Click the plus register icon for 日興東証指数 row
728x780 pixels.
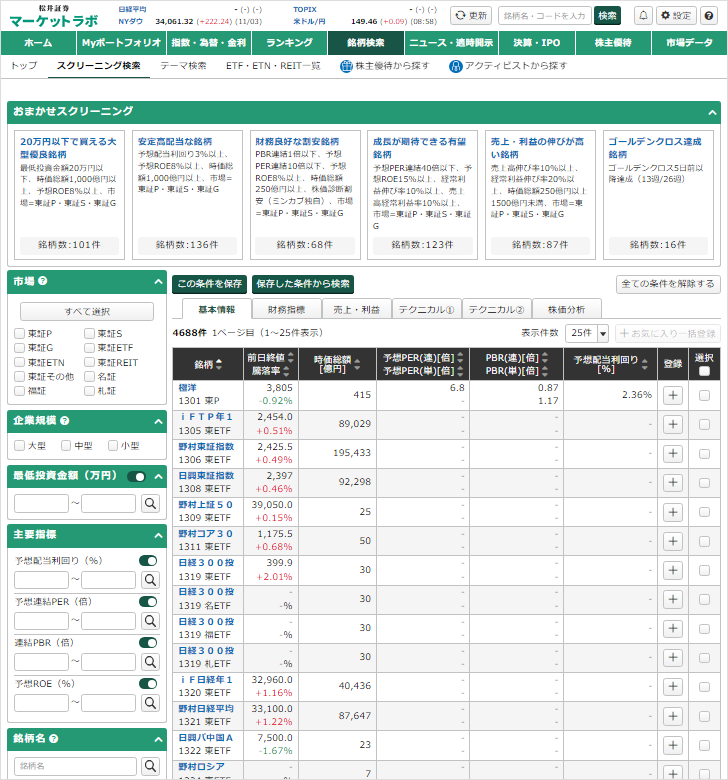(673, 482)
